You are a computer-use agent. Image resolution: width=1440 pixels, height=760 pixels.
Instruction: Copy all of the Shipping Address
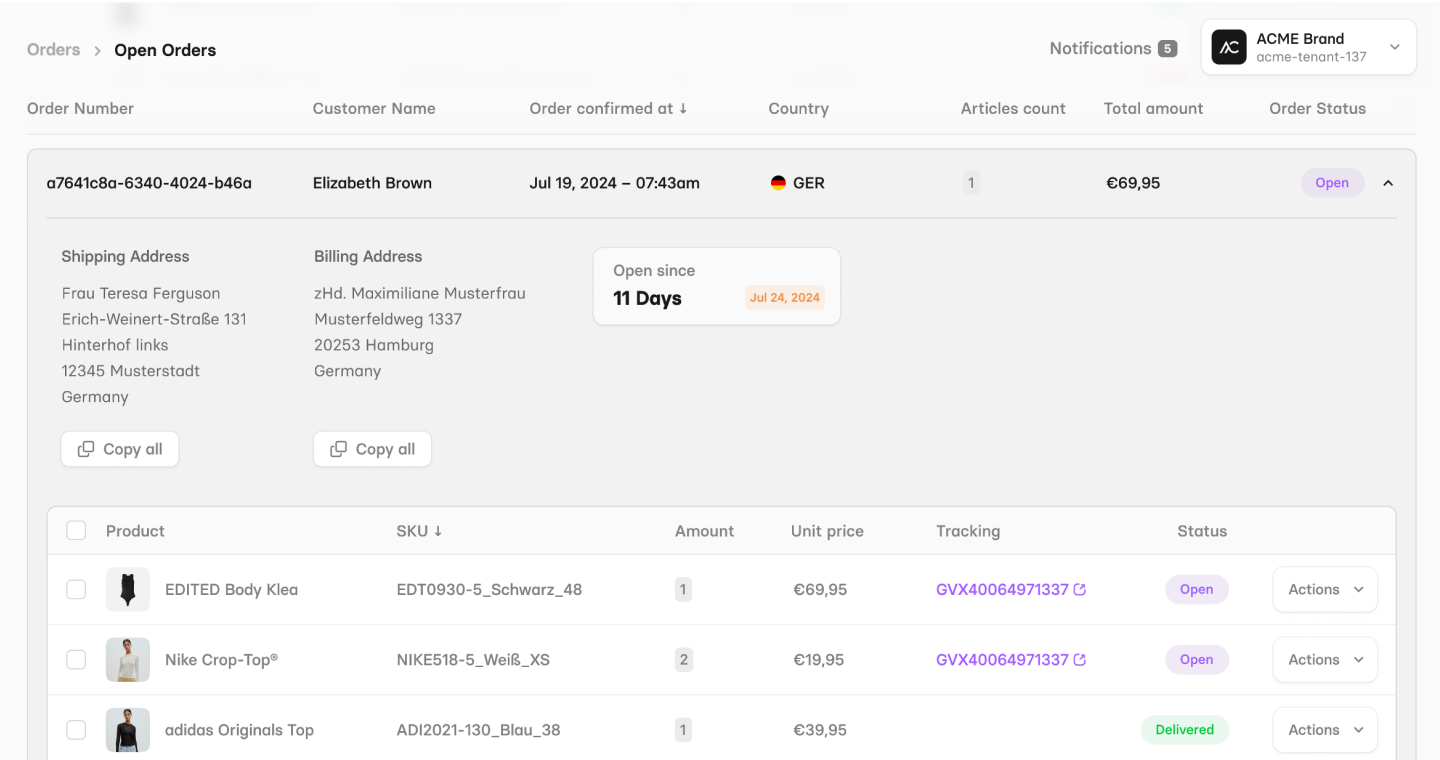[120, 449]
